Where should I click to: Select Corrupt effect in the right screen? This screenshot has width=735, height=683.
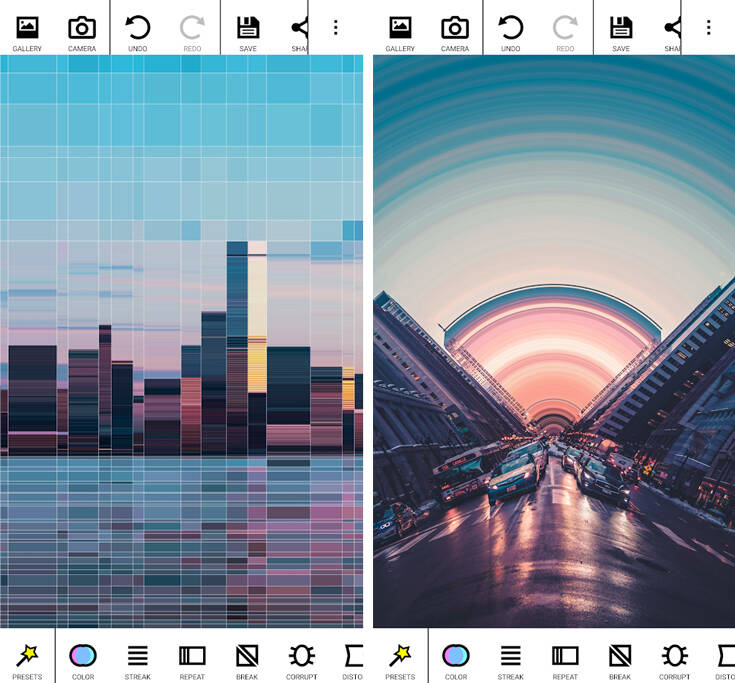[x=674, y=660]
